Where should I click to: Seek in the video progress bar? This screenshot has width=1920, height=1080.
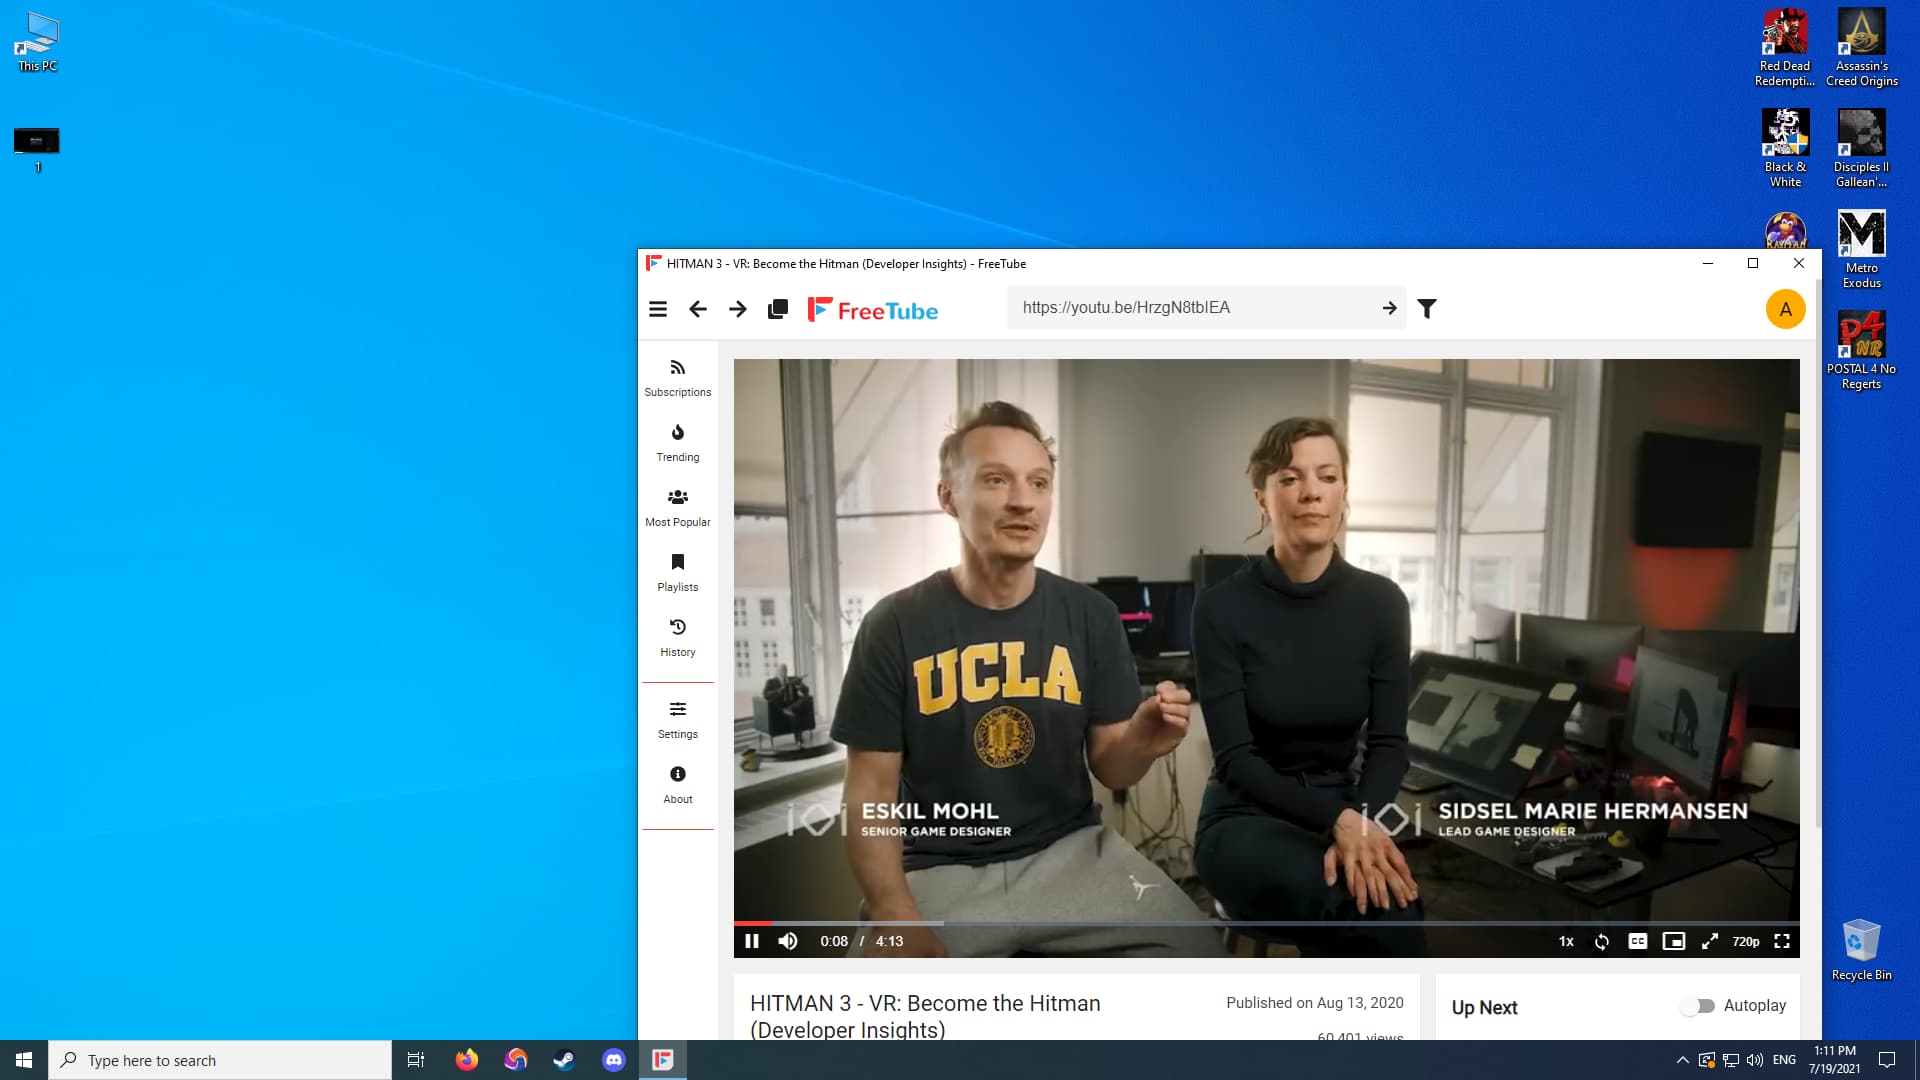(1267, 923)
